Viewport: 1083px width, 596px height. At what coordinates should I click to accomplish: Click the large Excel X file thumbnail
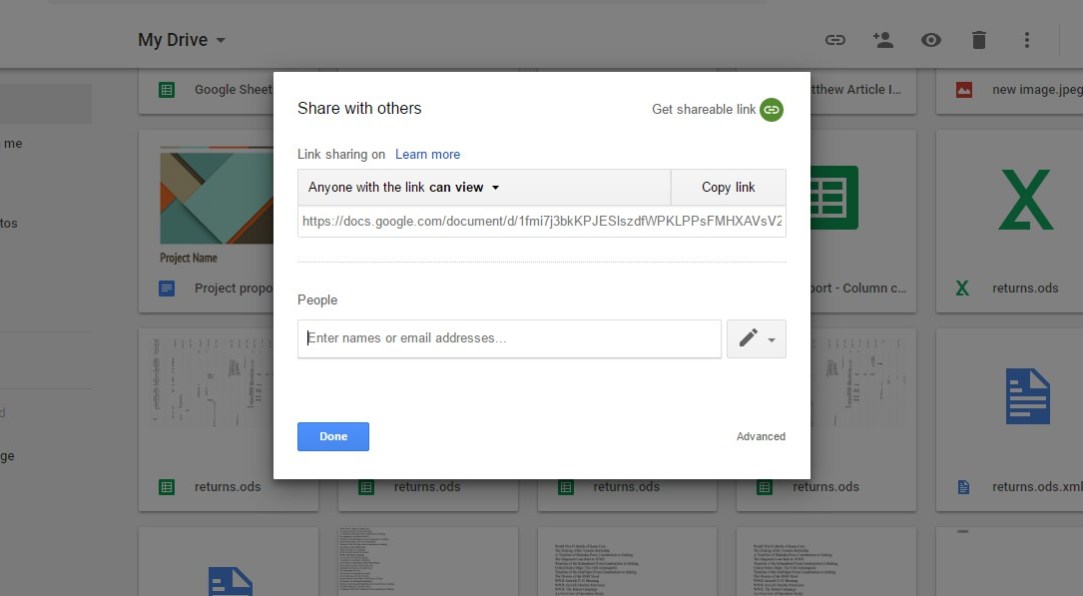click(1026, 200)
